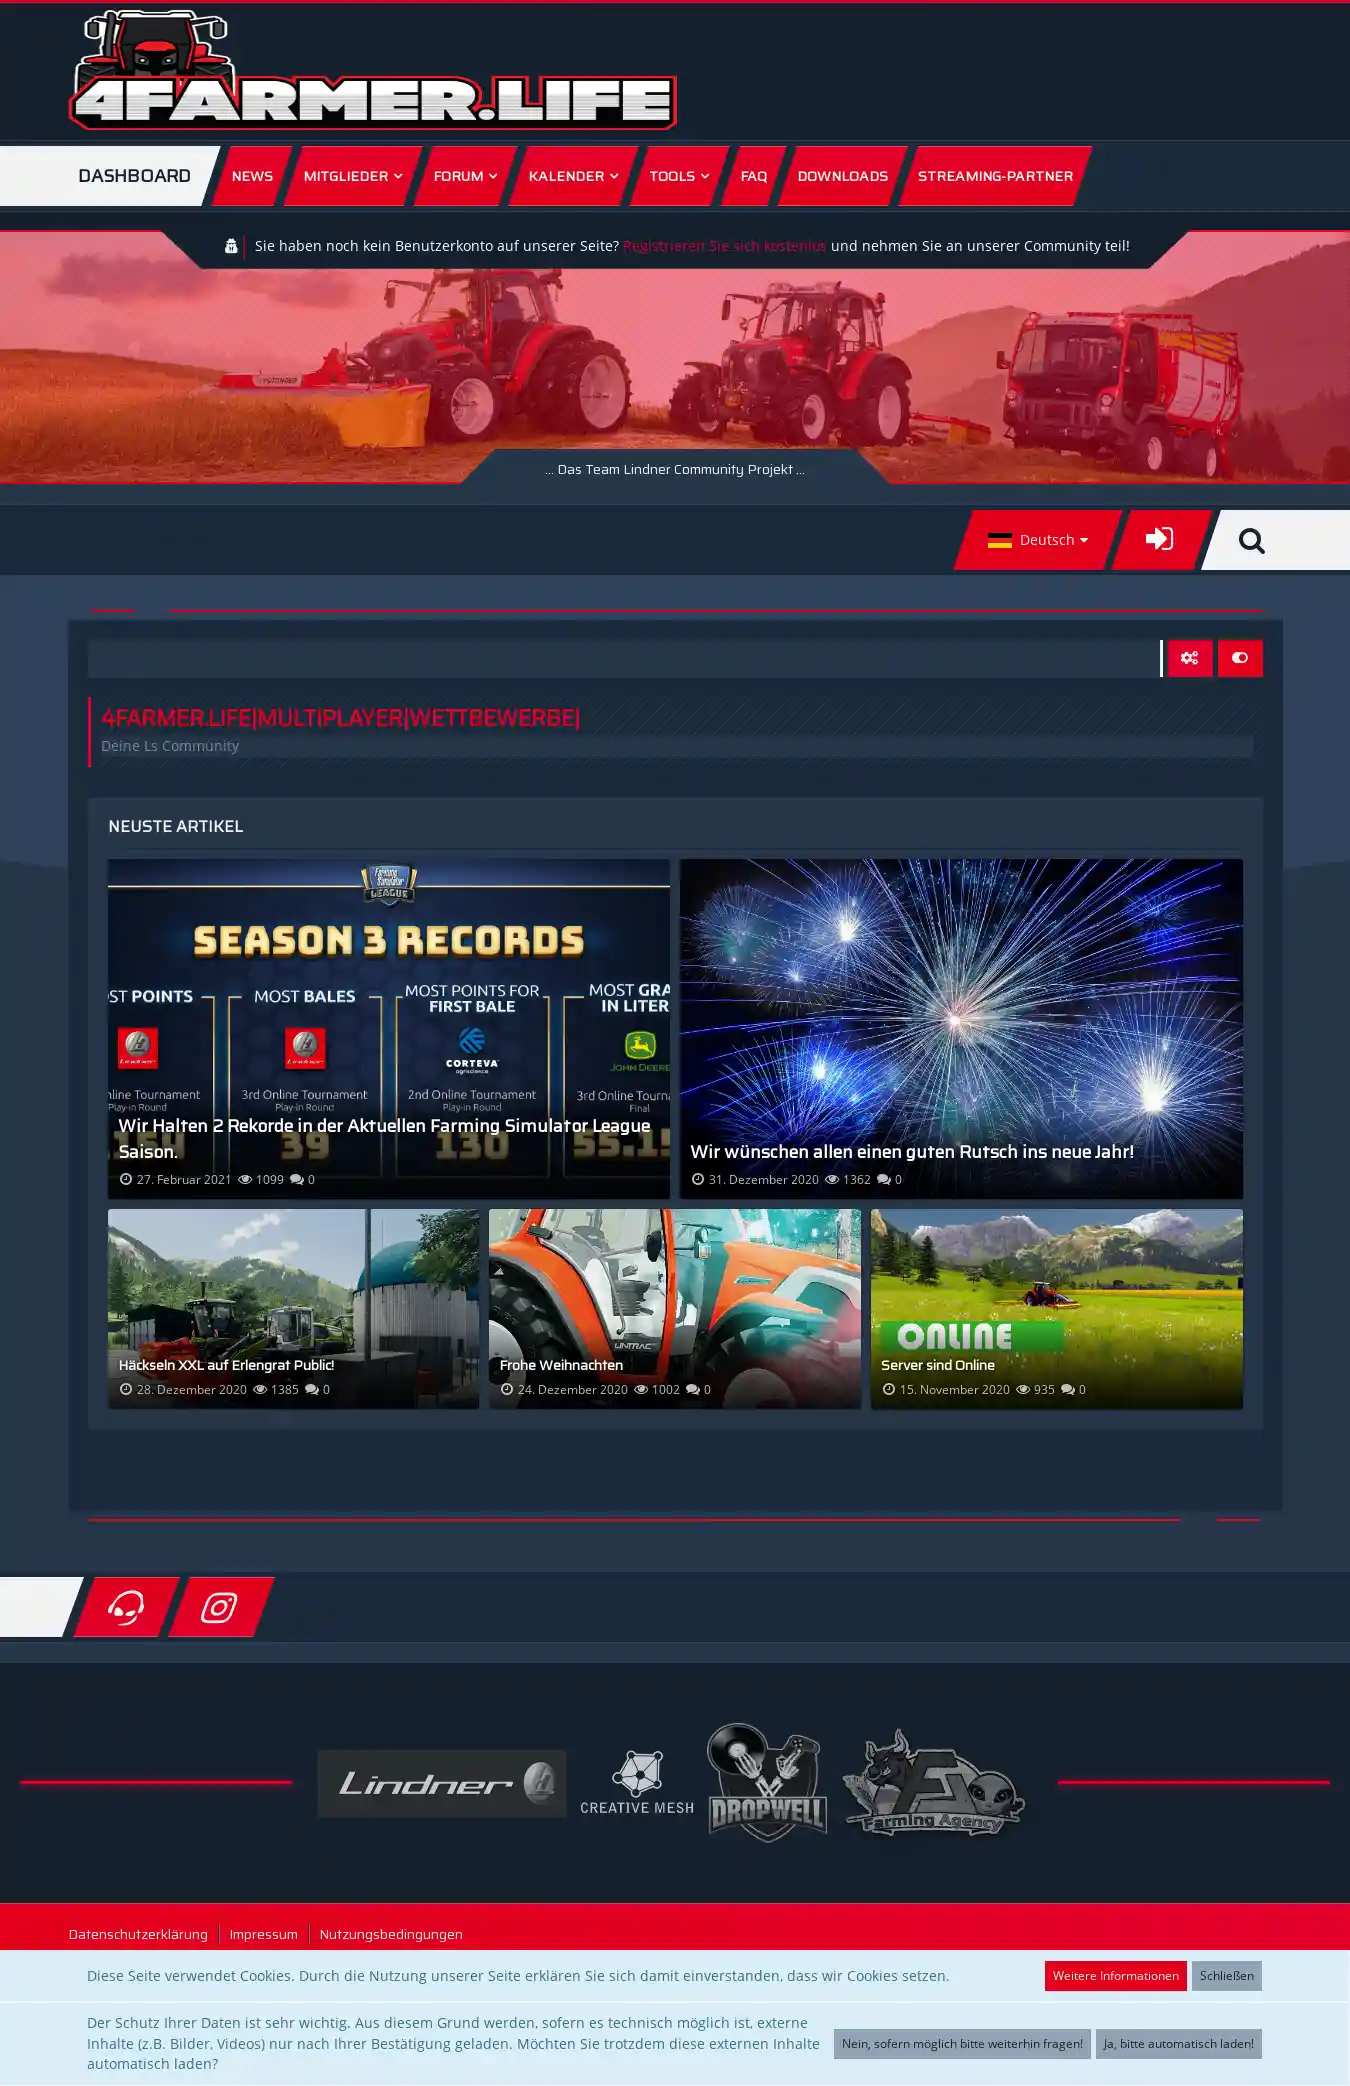Click the Lindner sponsor logo

coord(442,1783)
